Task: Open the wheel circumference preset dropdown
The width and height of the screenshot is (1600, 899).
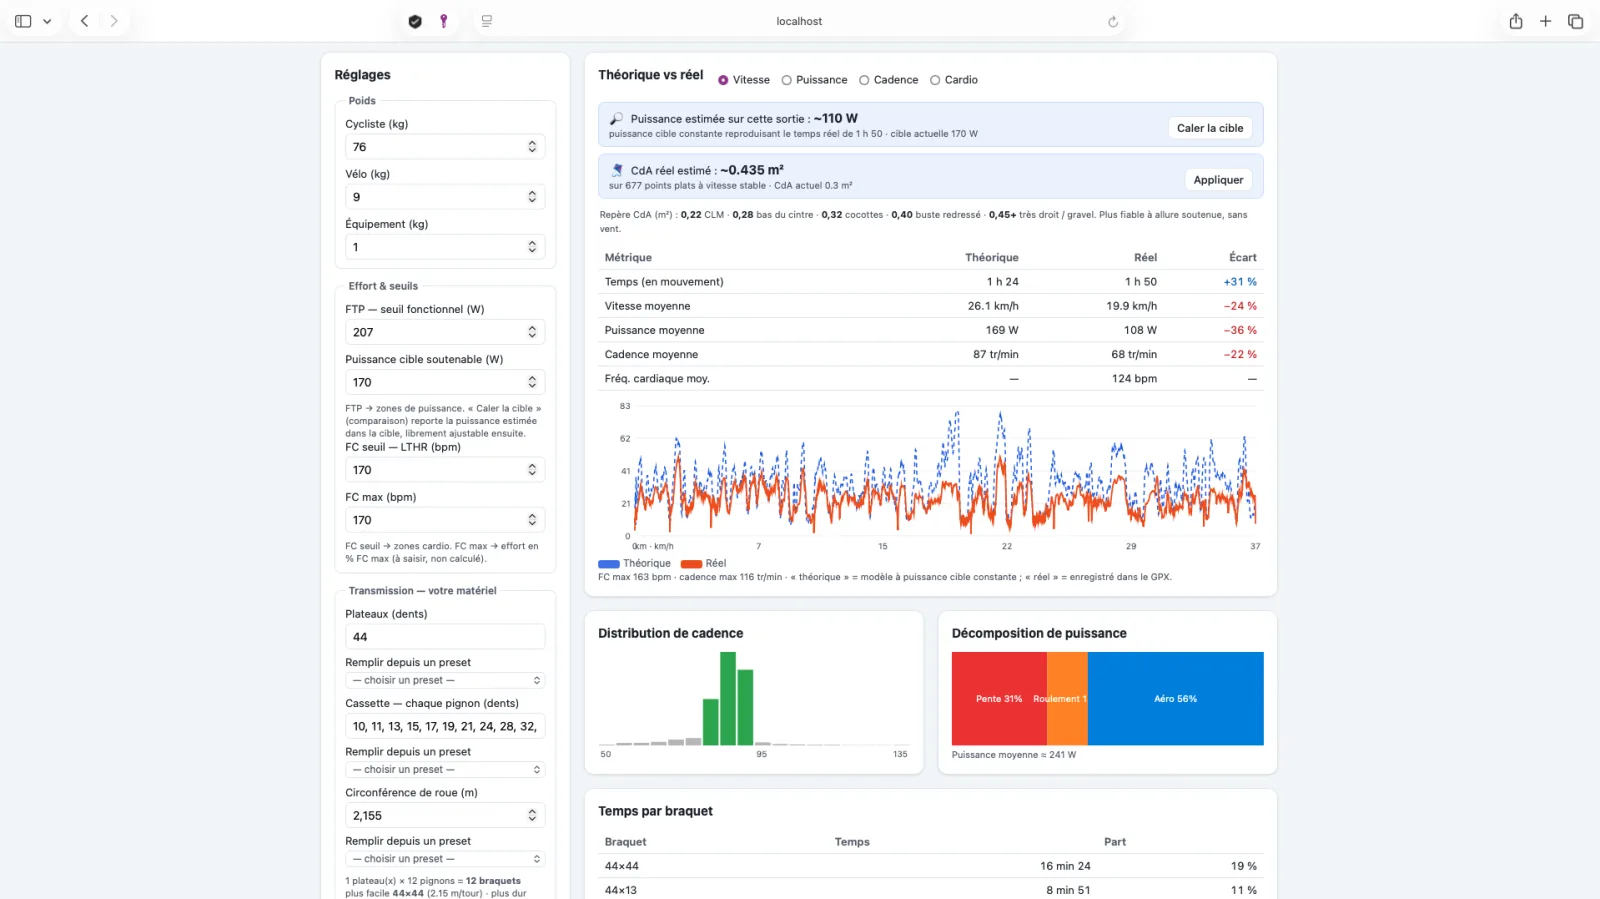Action: tap(445, 859)
